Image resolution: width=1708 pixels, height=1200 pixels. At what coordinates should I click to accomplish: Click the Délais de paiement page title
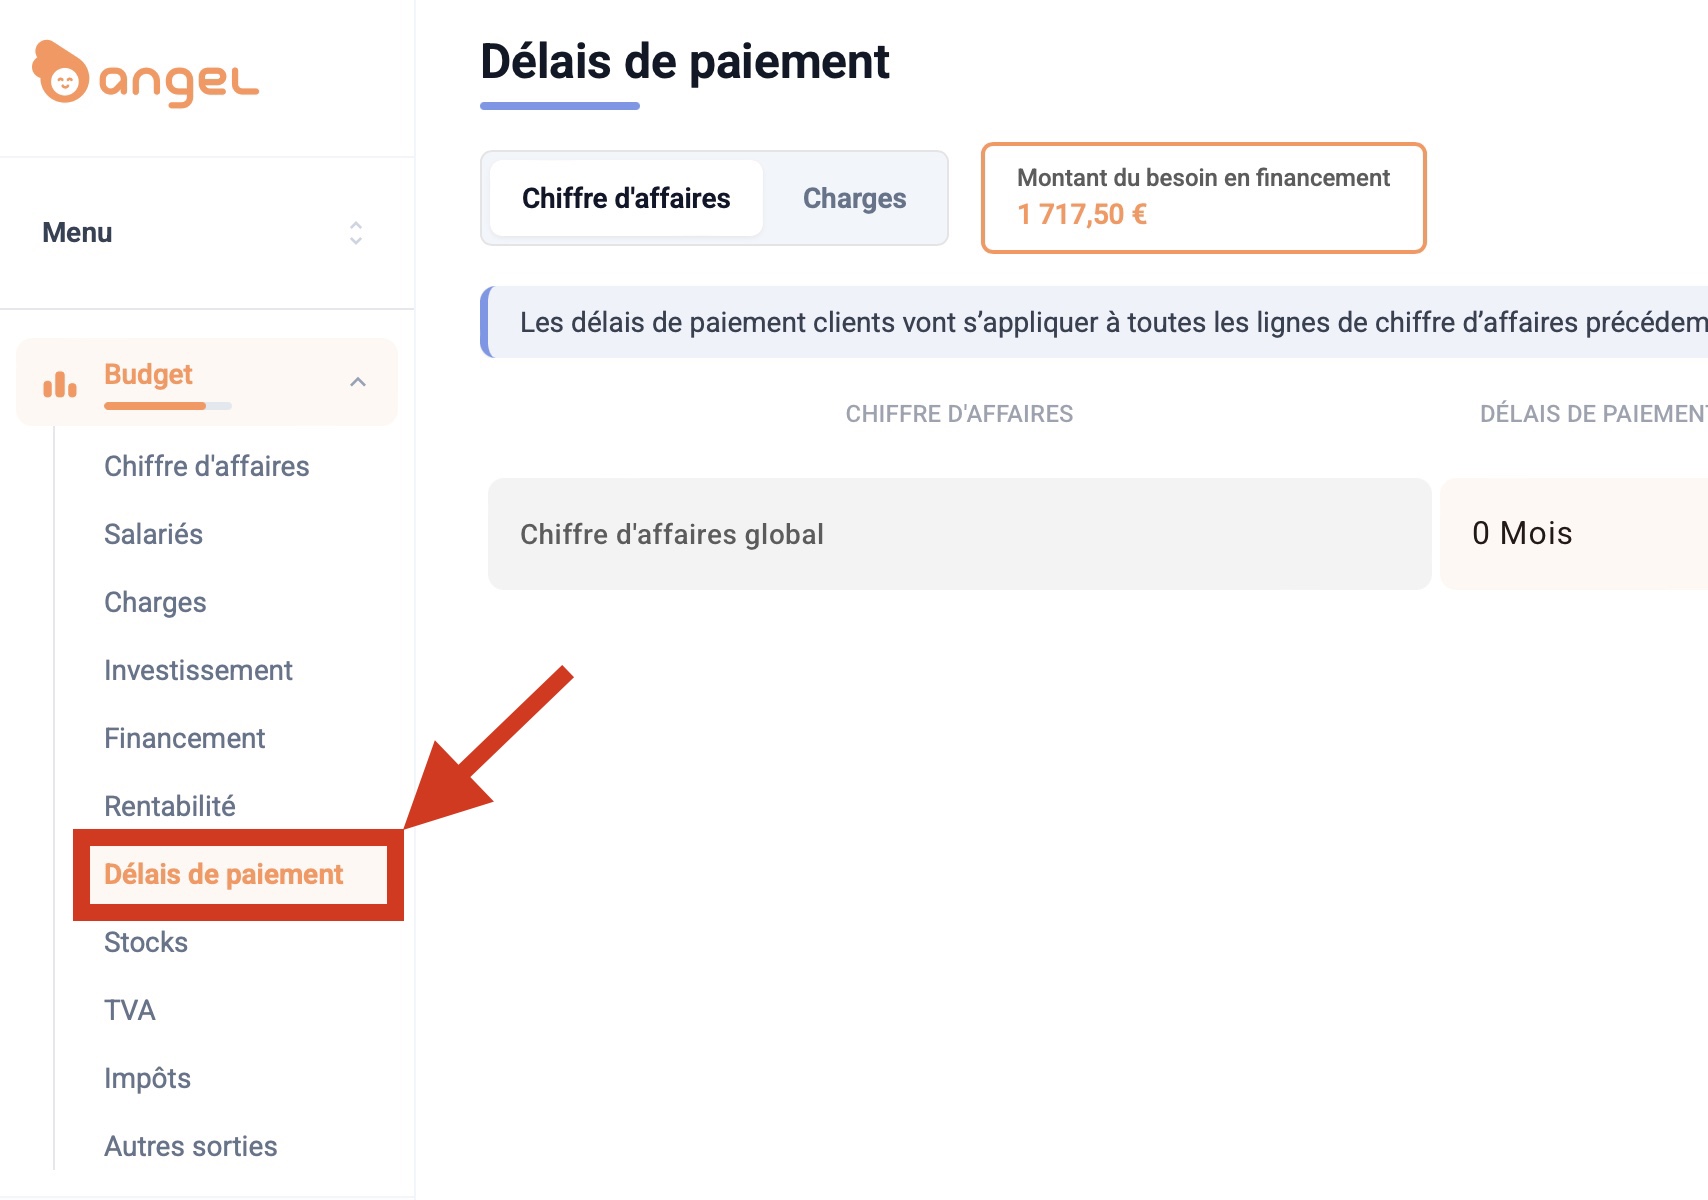click(x=685, y=62)
